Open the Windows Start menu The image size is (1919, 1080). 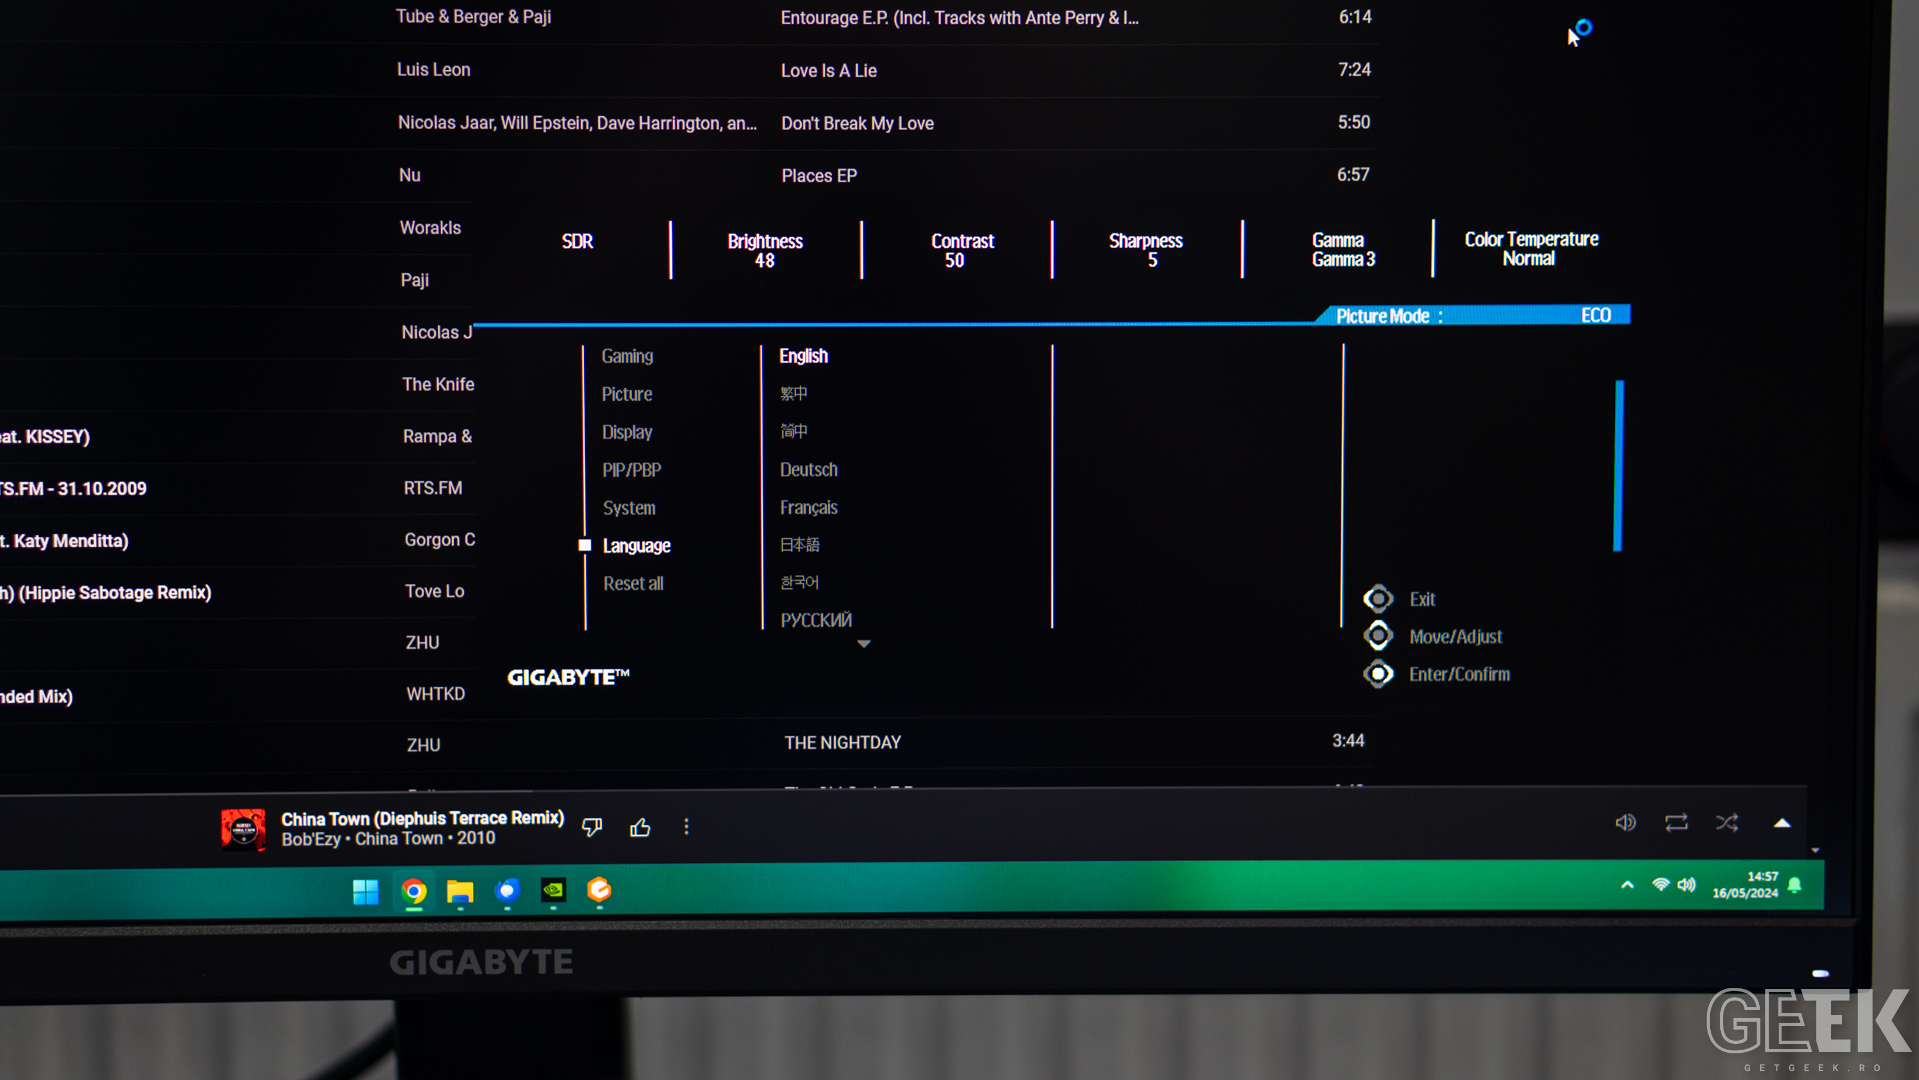(x=366, y=891)
